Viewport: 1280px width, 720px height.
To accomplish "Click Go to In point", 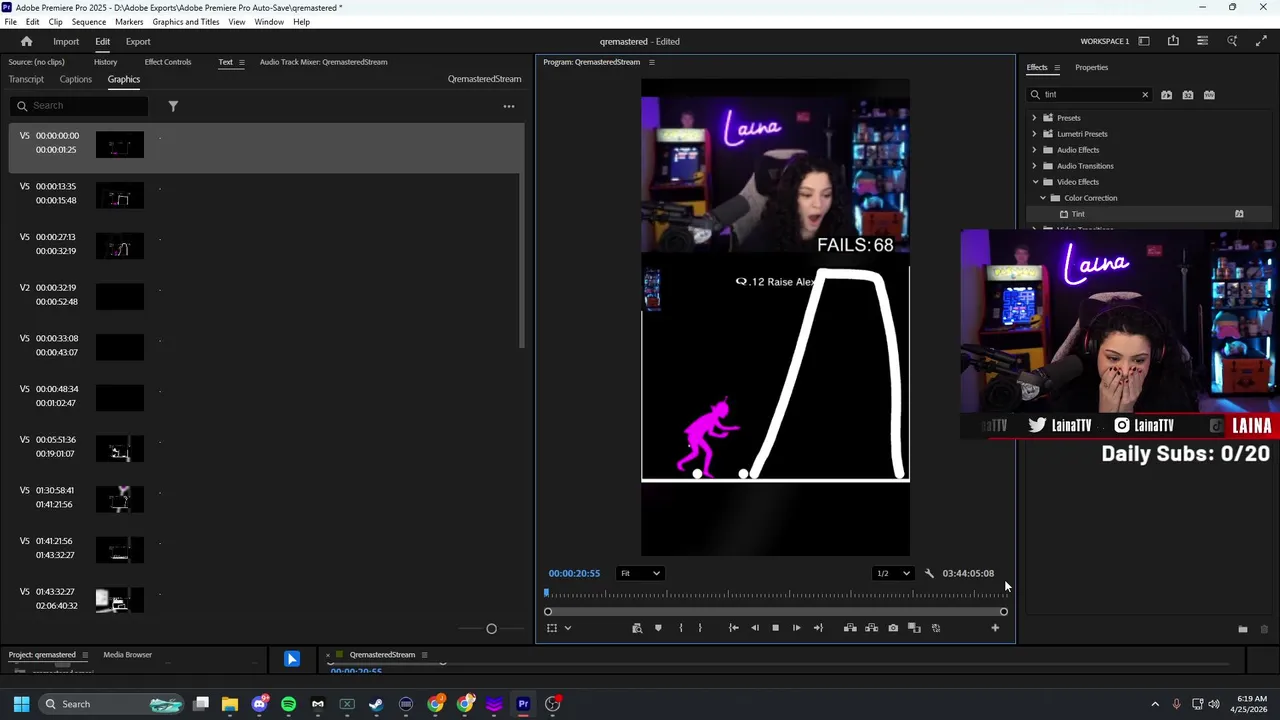I will click(733, 628).
